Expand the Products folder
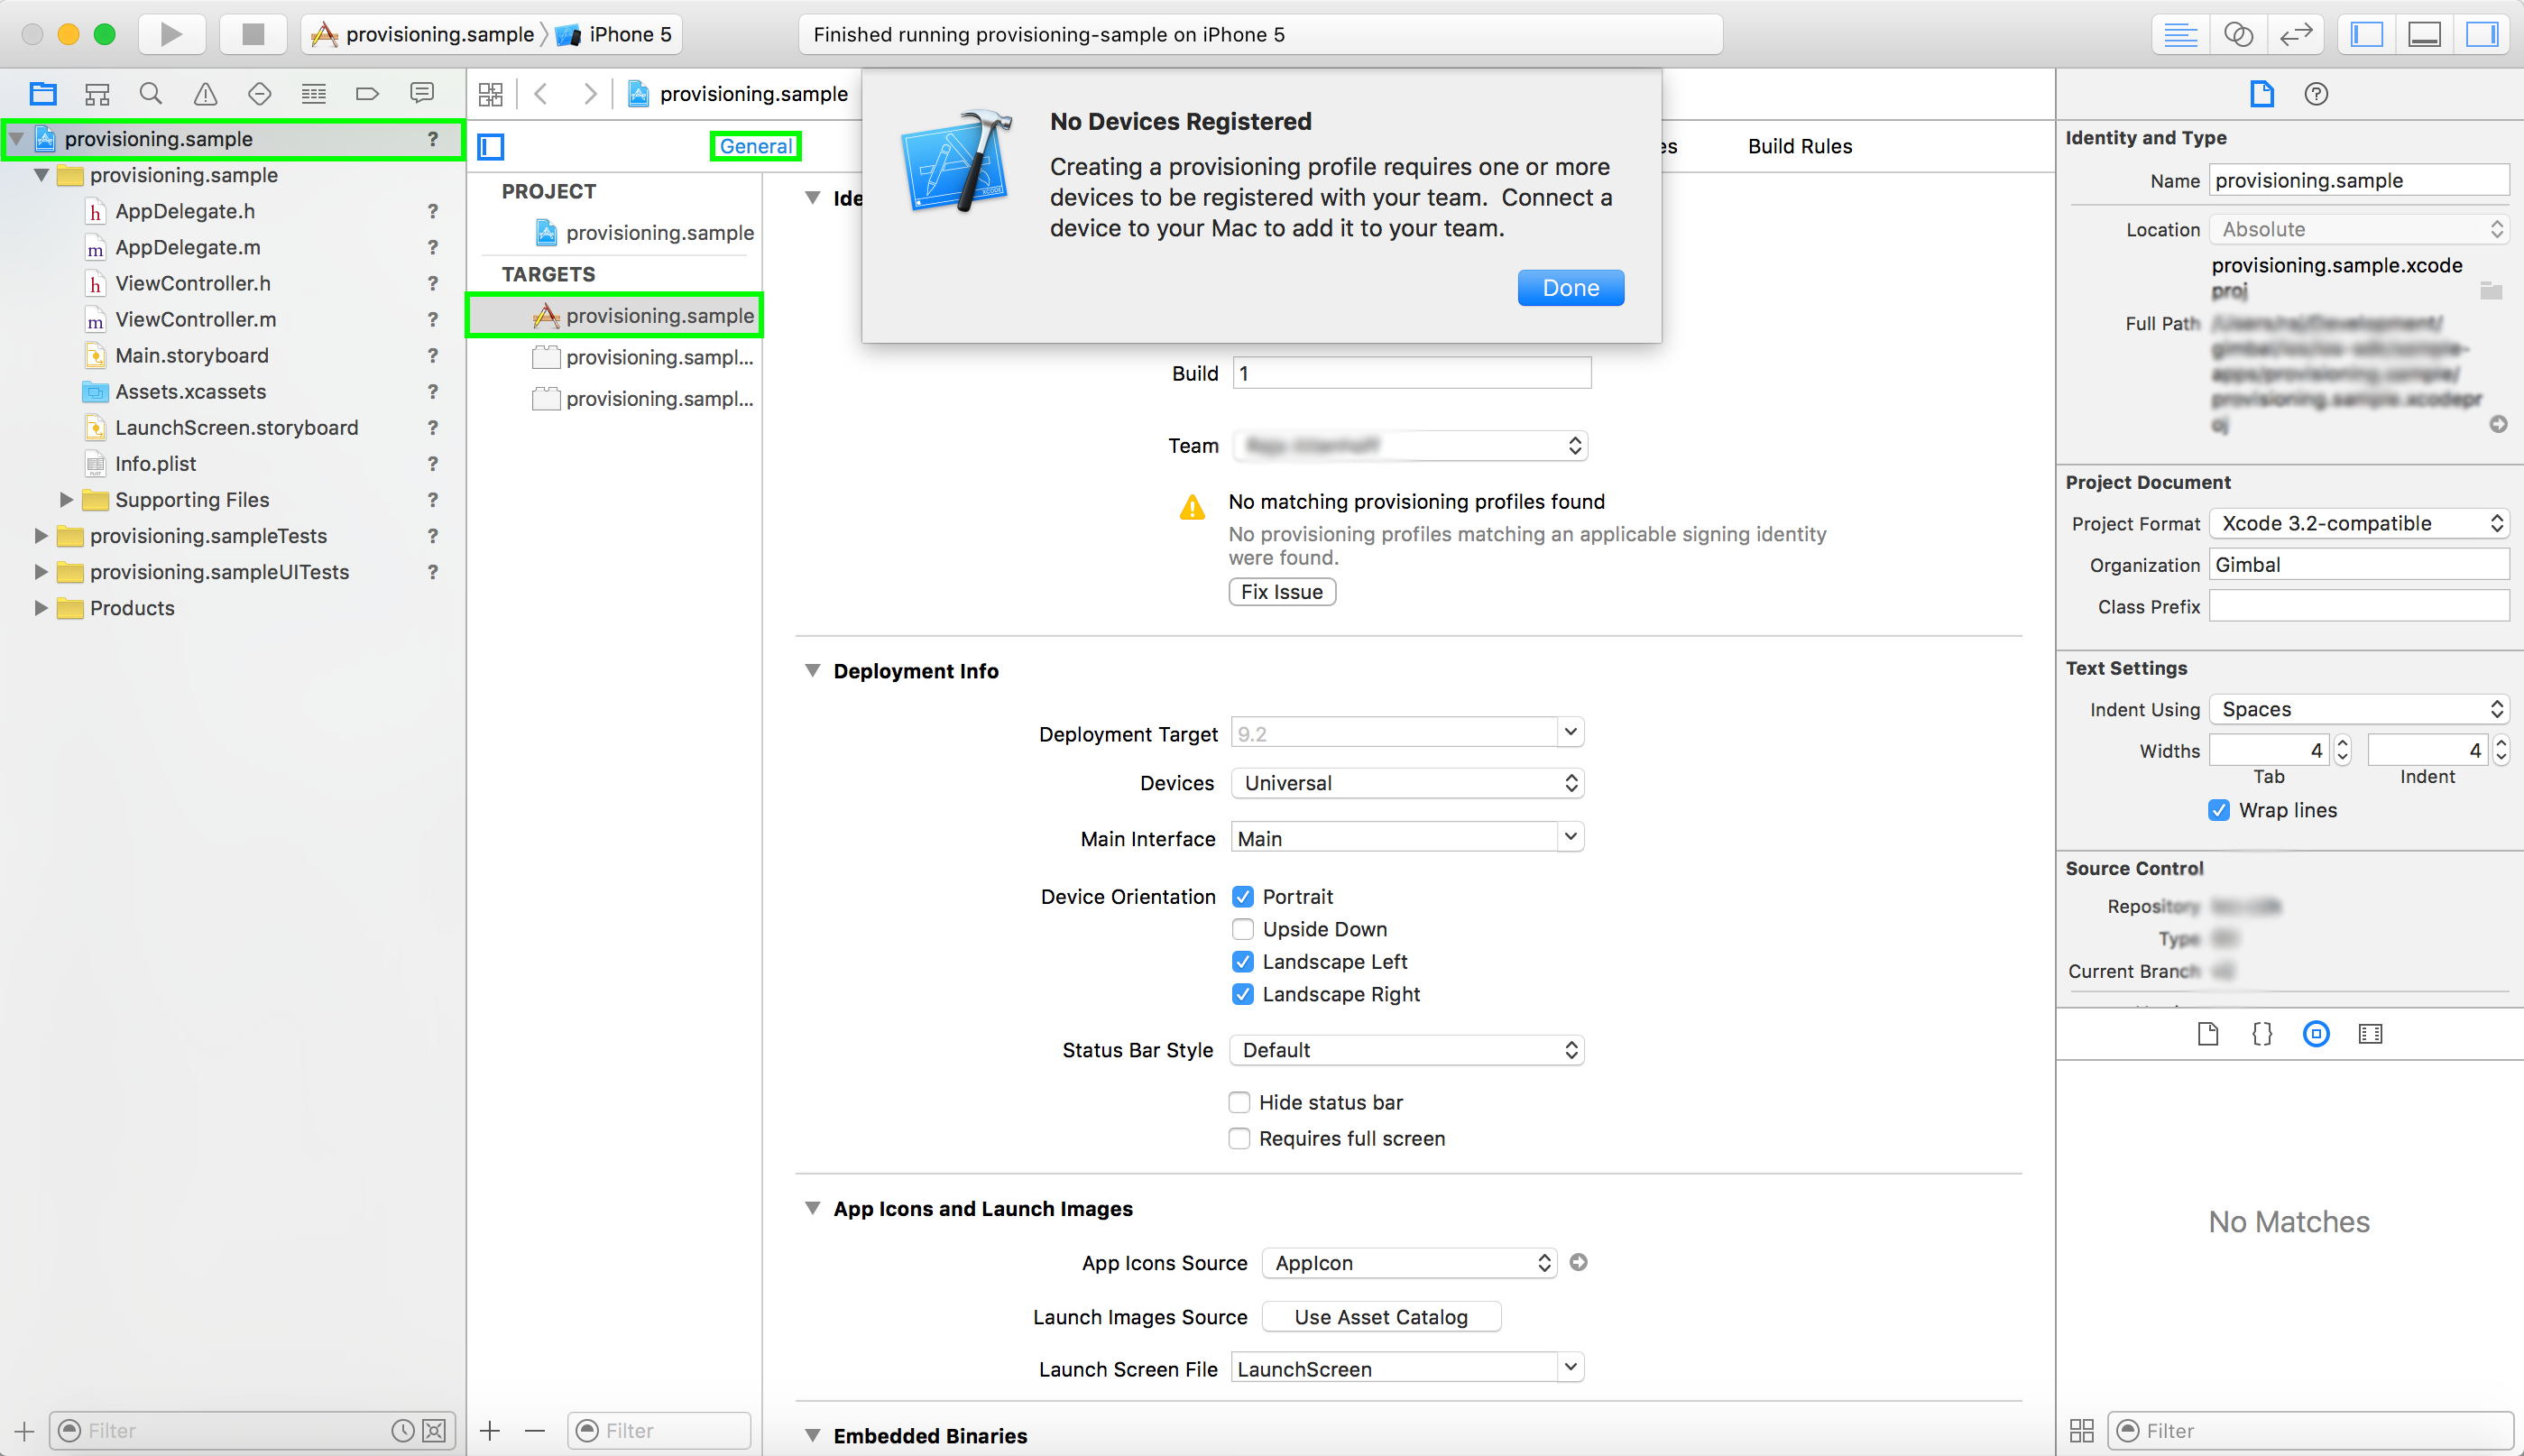Image resolution: width=2524 pixels, height=1456 pixels. [41, 608]
